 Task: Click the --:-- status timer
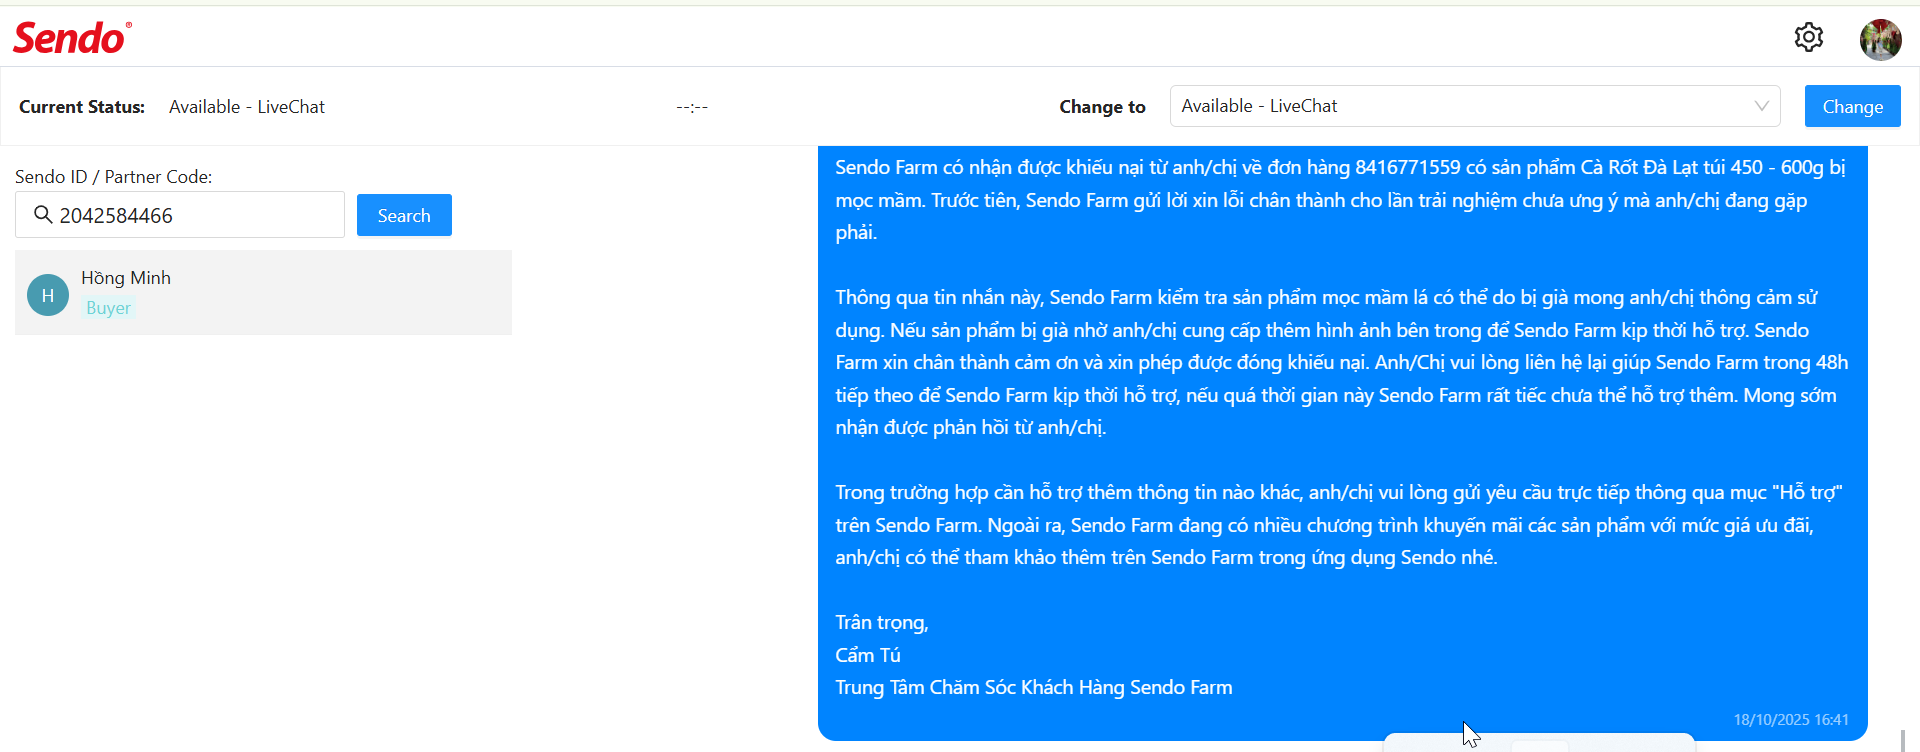(691, 107)
